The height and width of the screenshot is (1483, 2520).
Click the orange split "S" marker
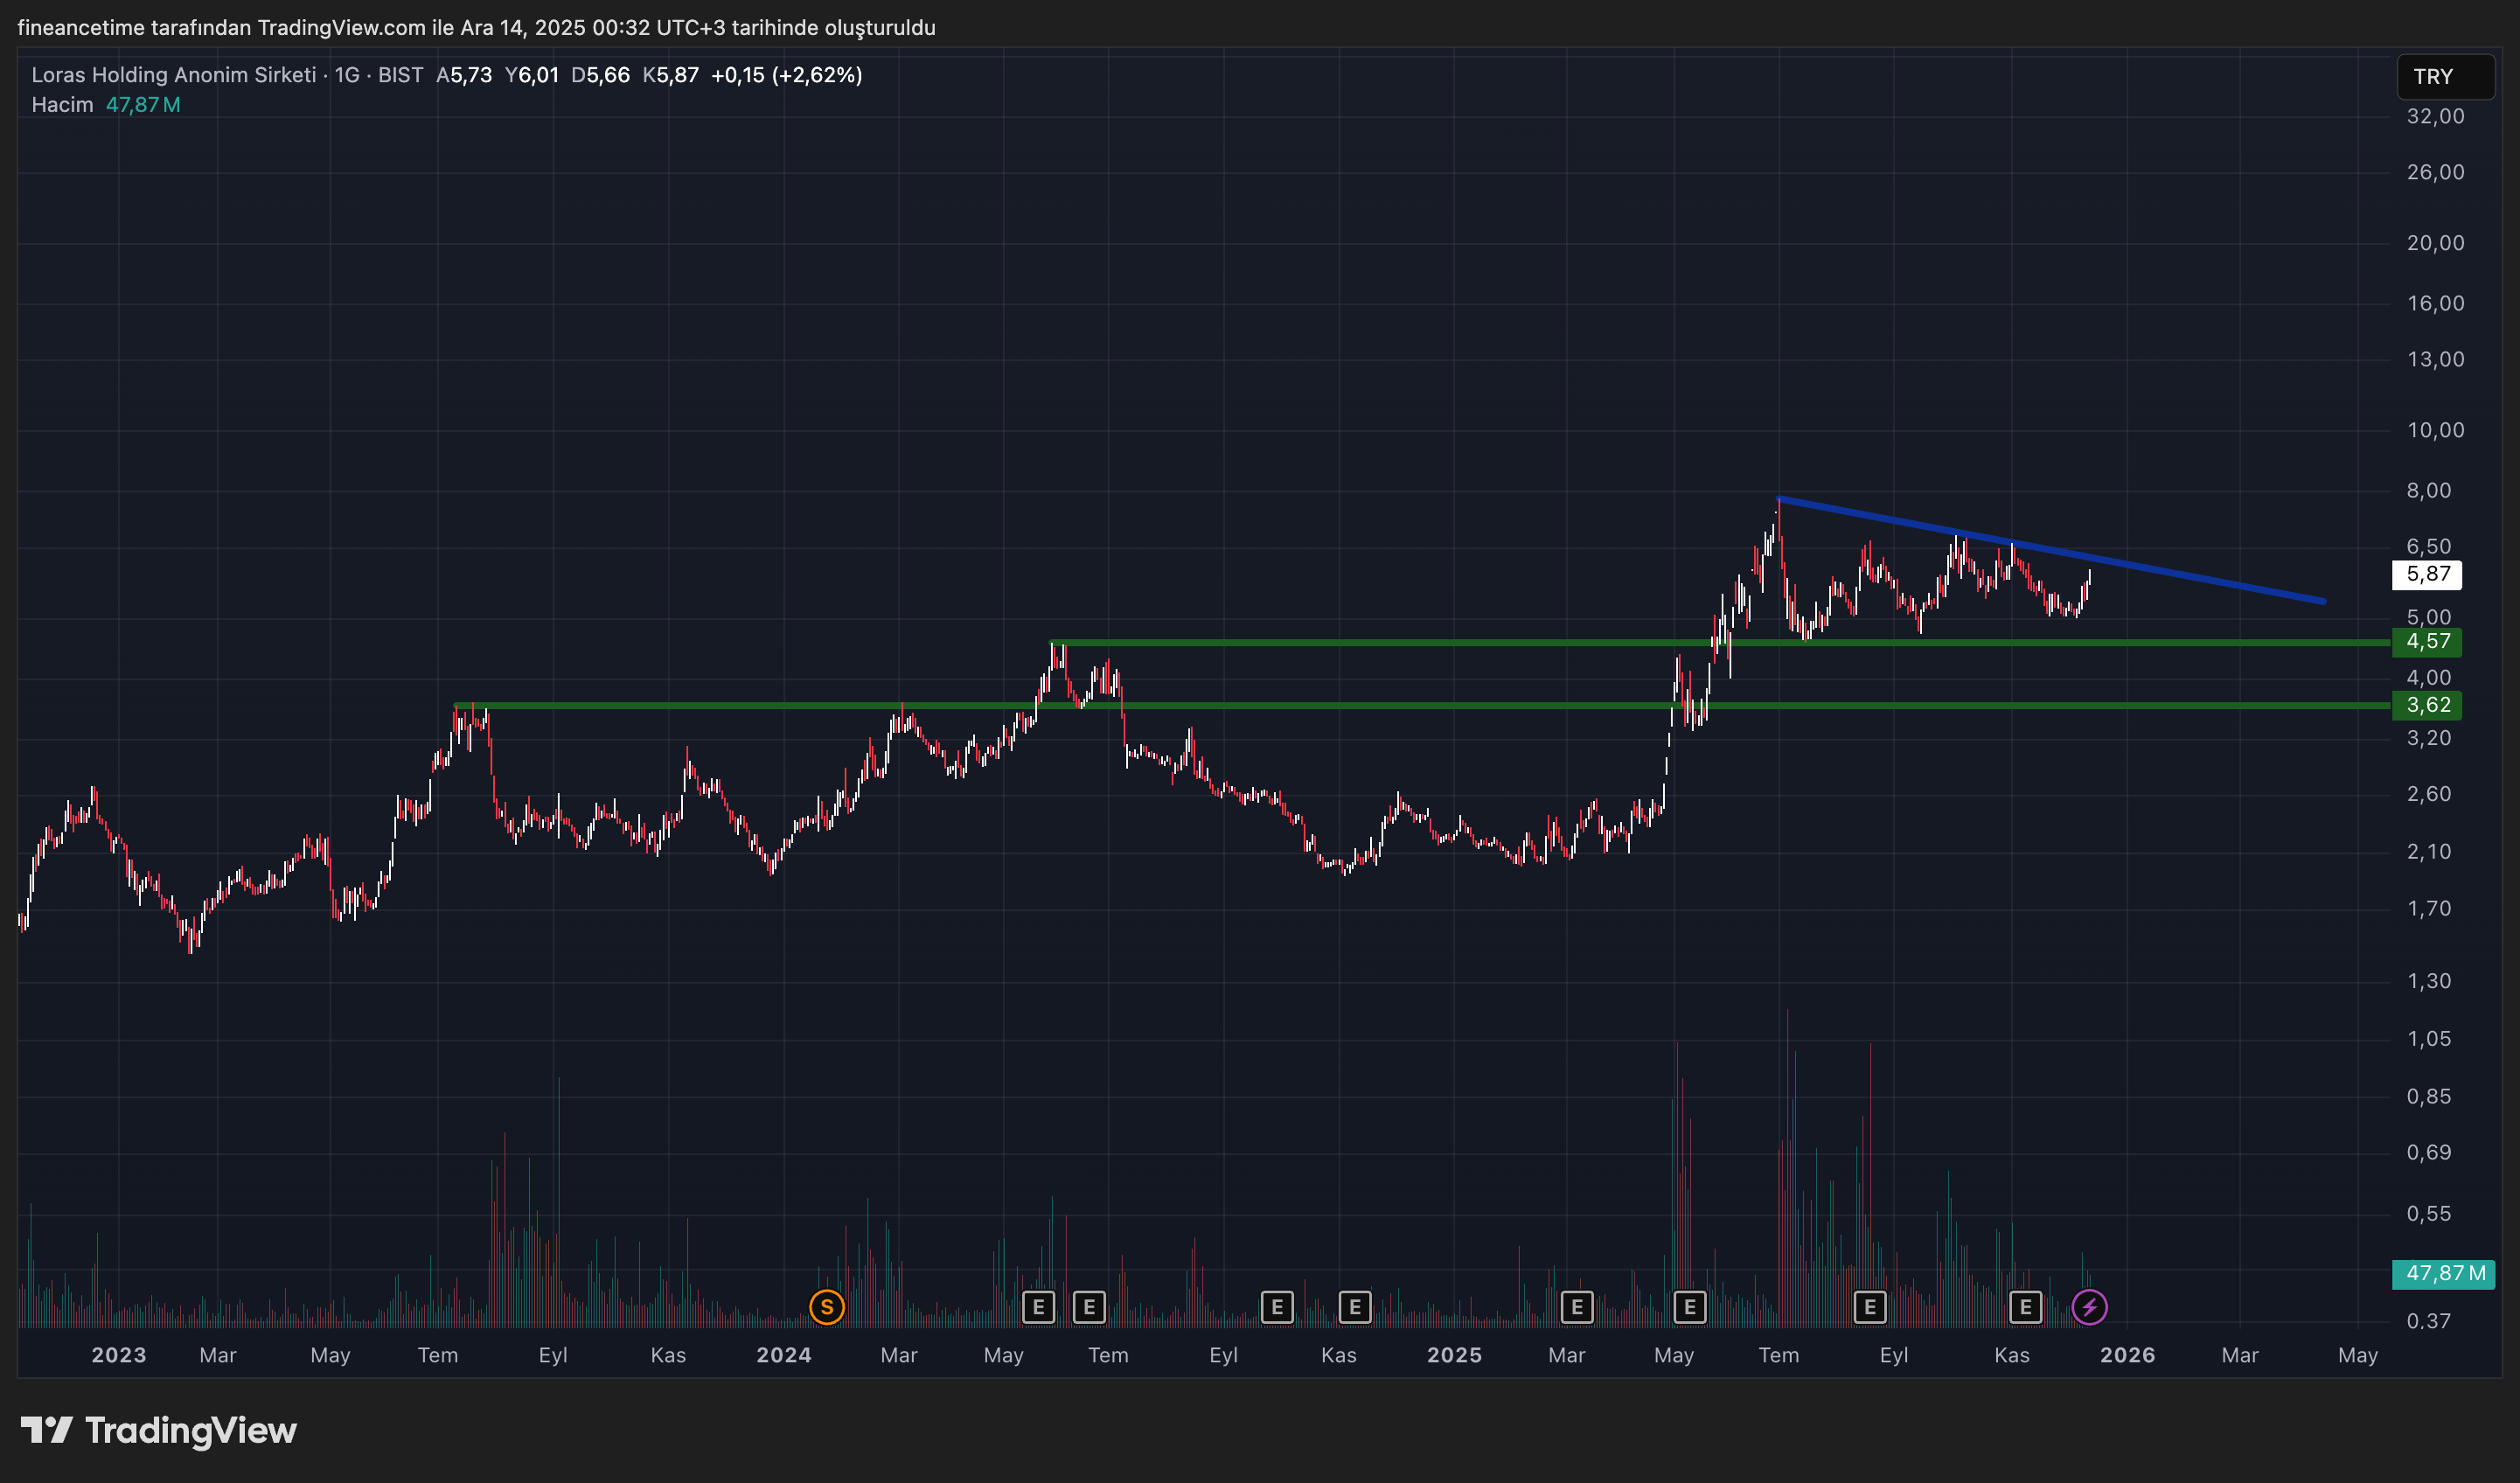click(x=826, y=1306)
